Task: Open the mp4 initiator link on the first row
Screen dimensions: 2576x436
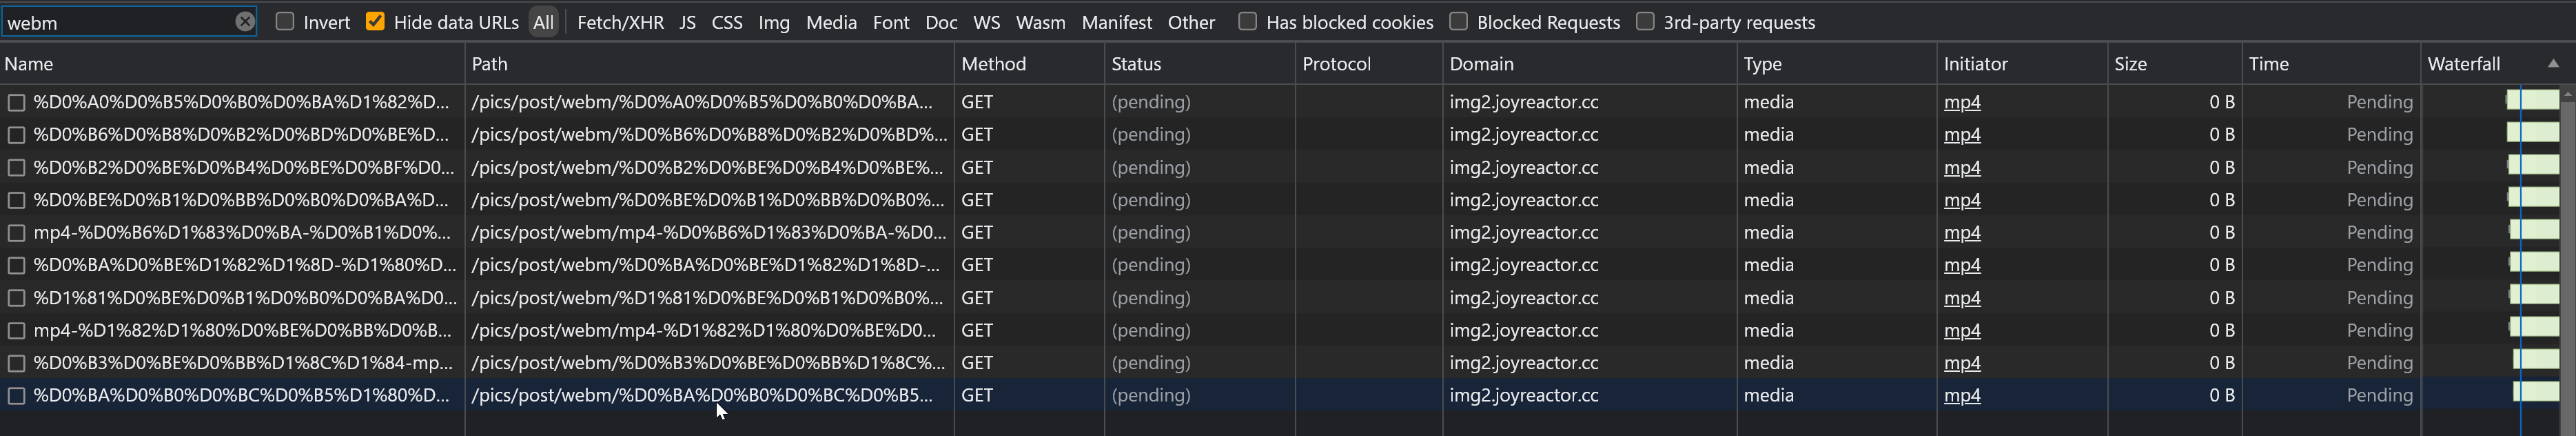Action: point(1963,101)
